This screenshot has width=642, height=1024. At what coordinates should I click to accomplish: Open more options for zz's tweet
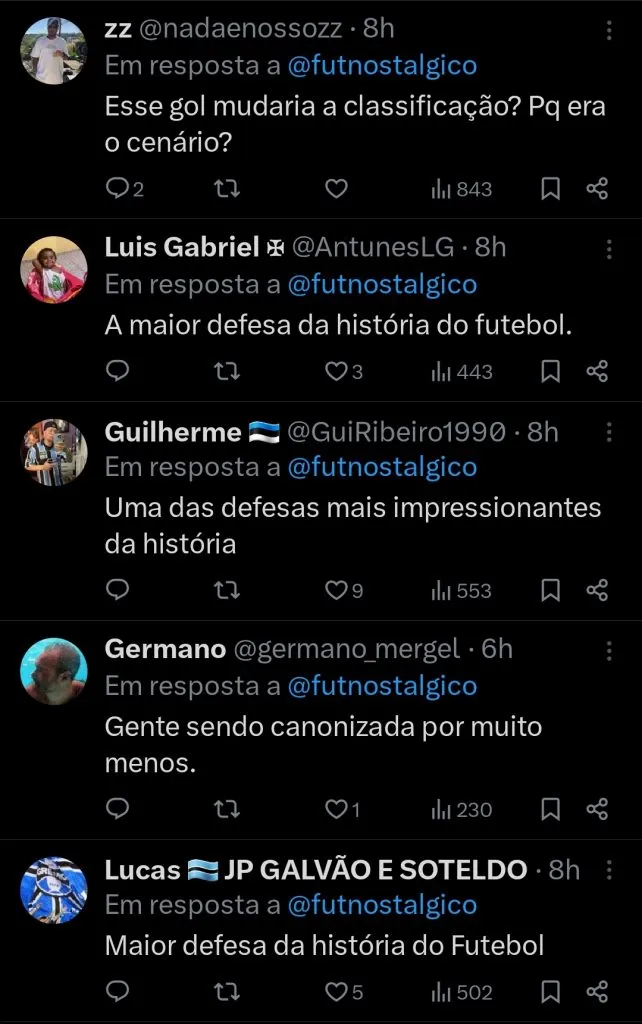610,32
